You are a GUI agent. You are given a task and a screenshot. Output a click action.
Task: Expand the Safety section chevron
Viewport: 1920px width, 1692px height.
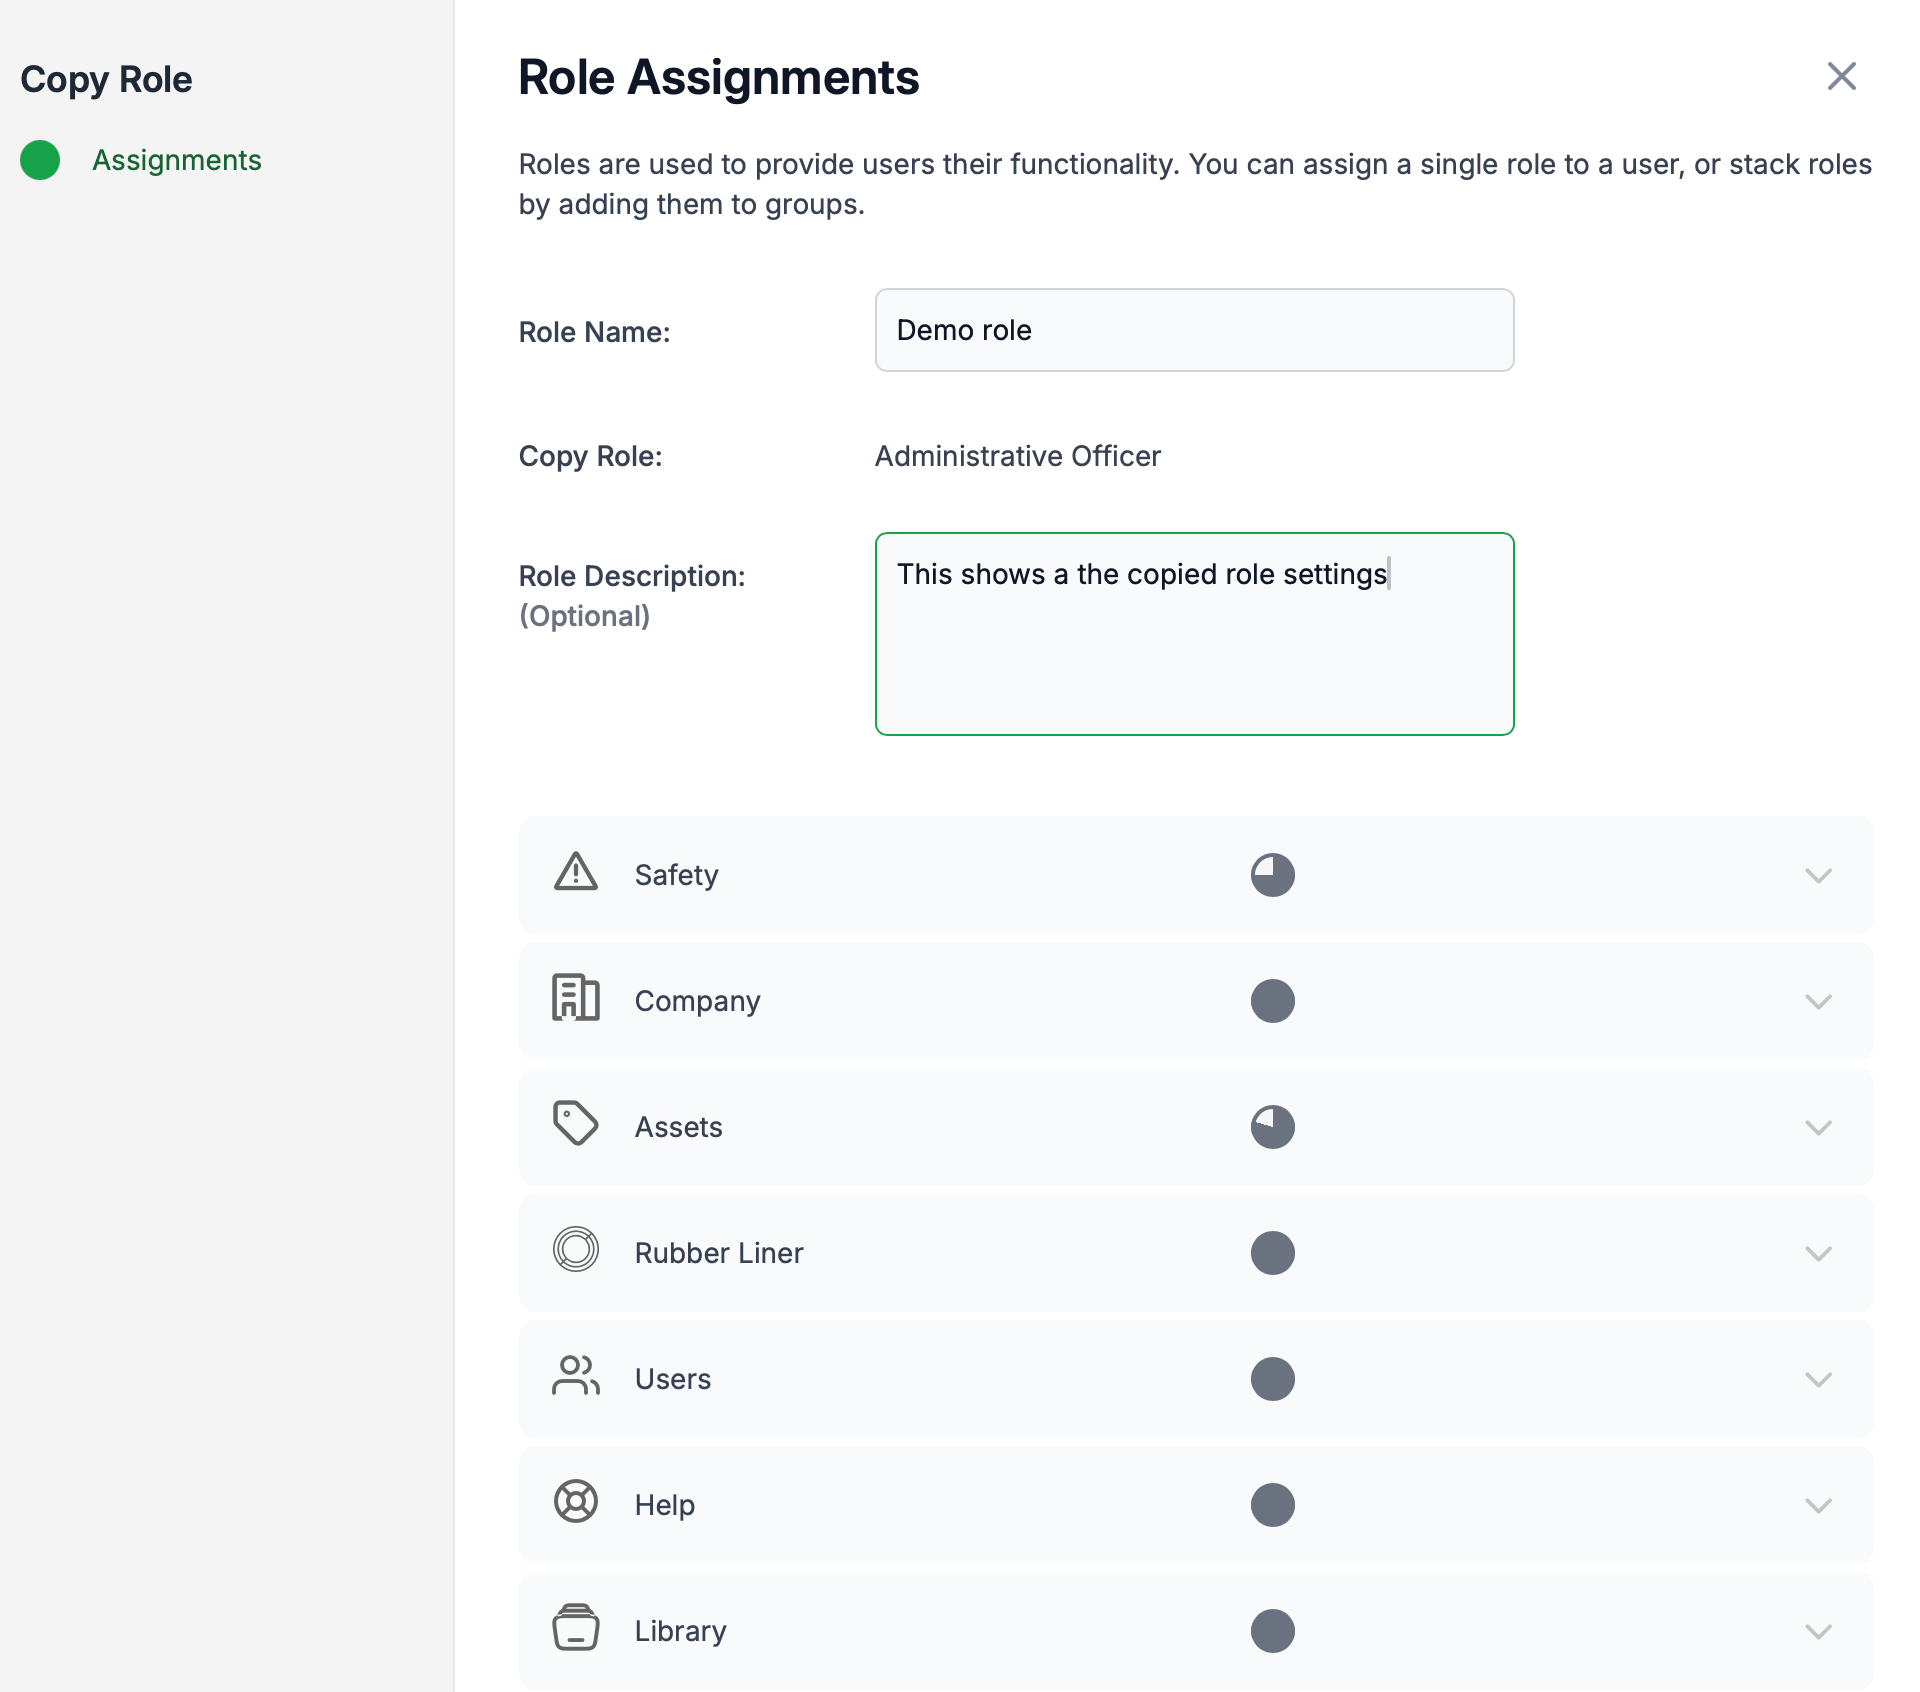(x=1818, y=876)
